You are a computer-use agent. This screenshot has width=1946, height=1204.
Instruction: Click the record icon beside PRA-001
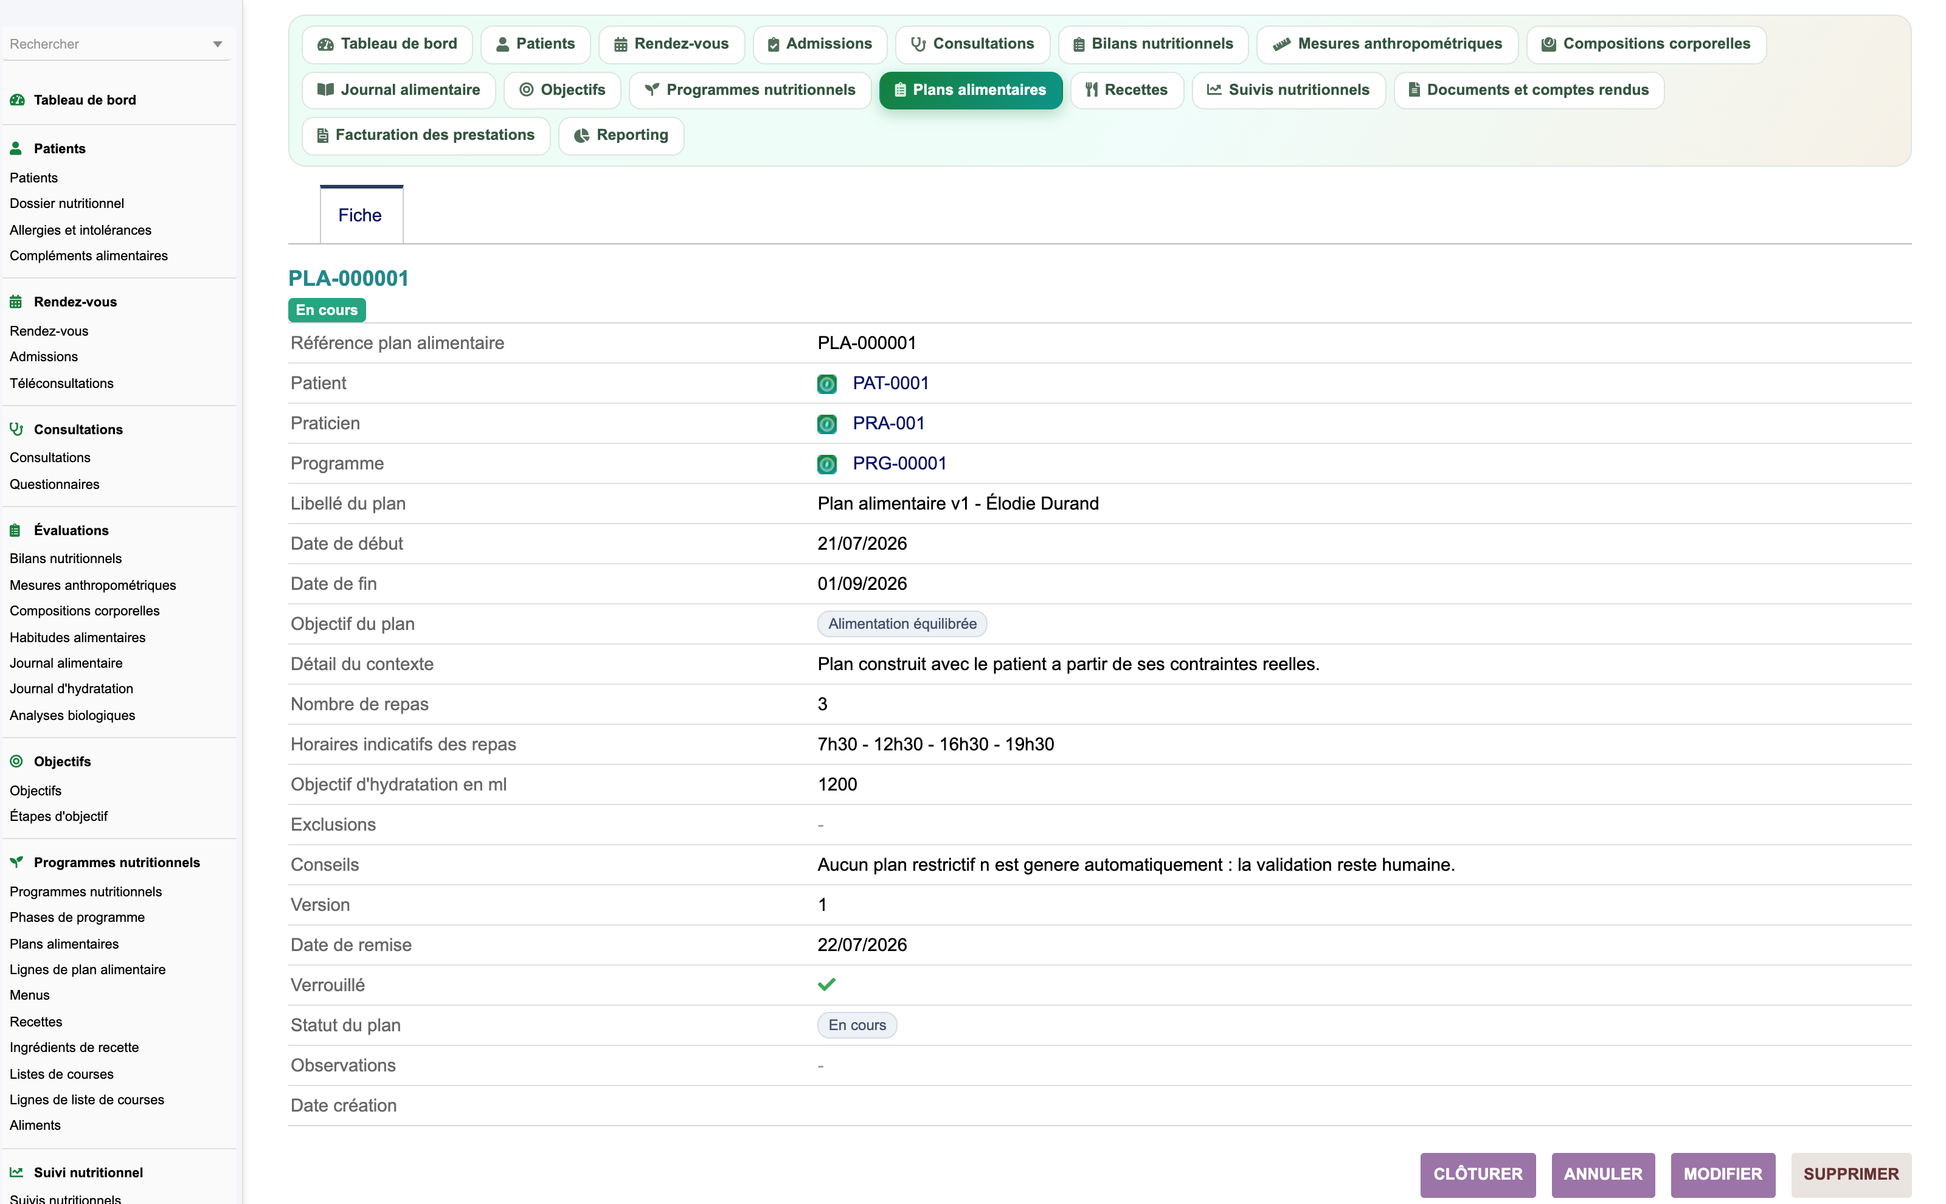click(827, 424)
